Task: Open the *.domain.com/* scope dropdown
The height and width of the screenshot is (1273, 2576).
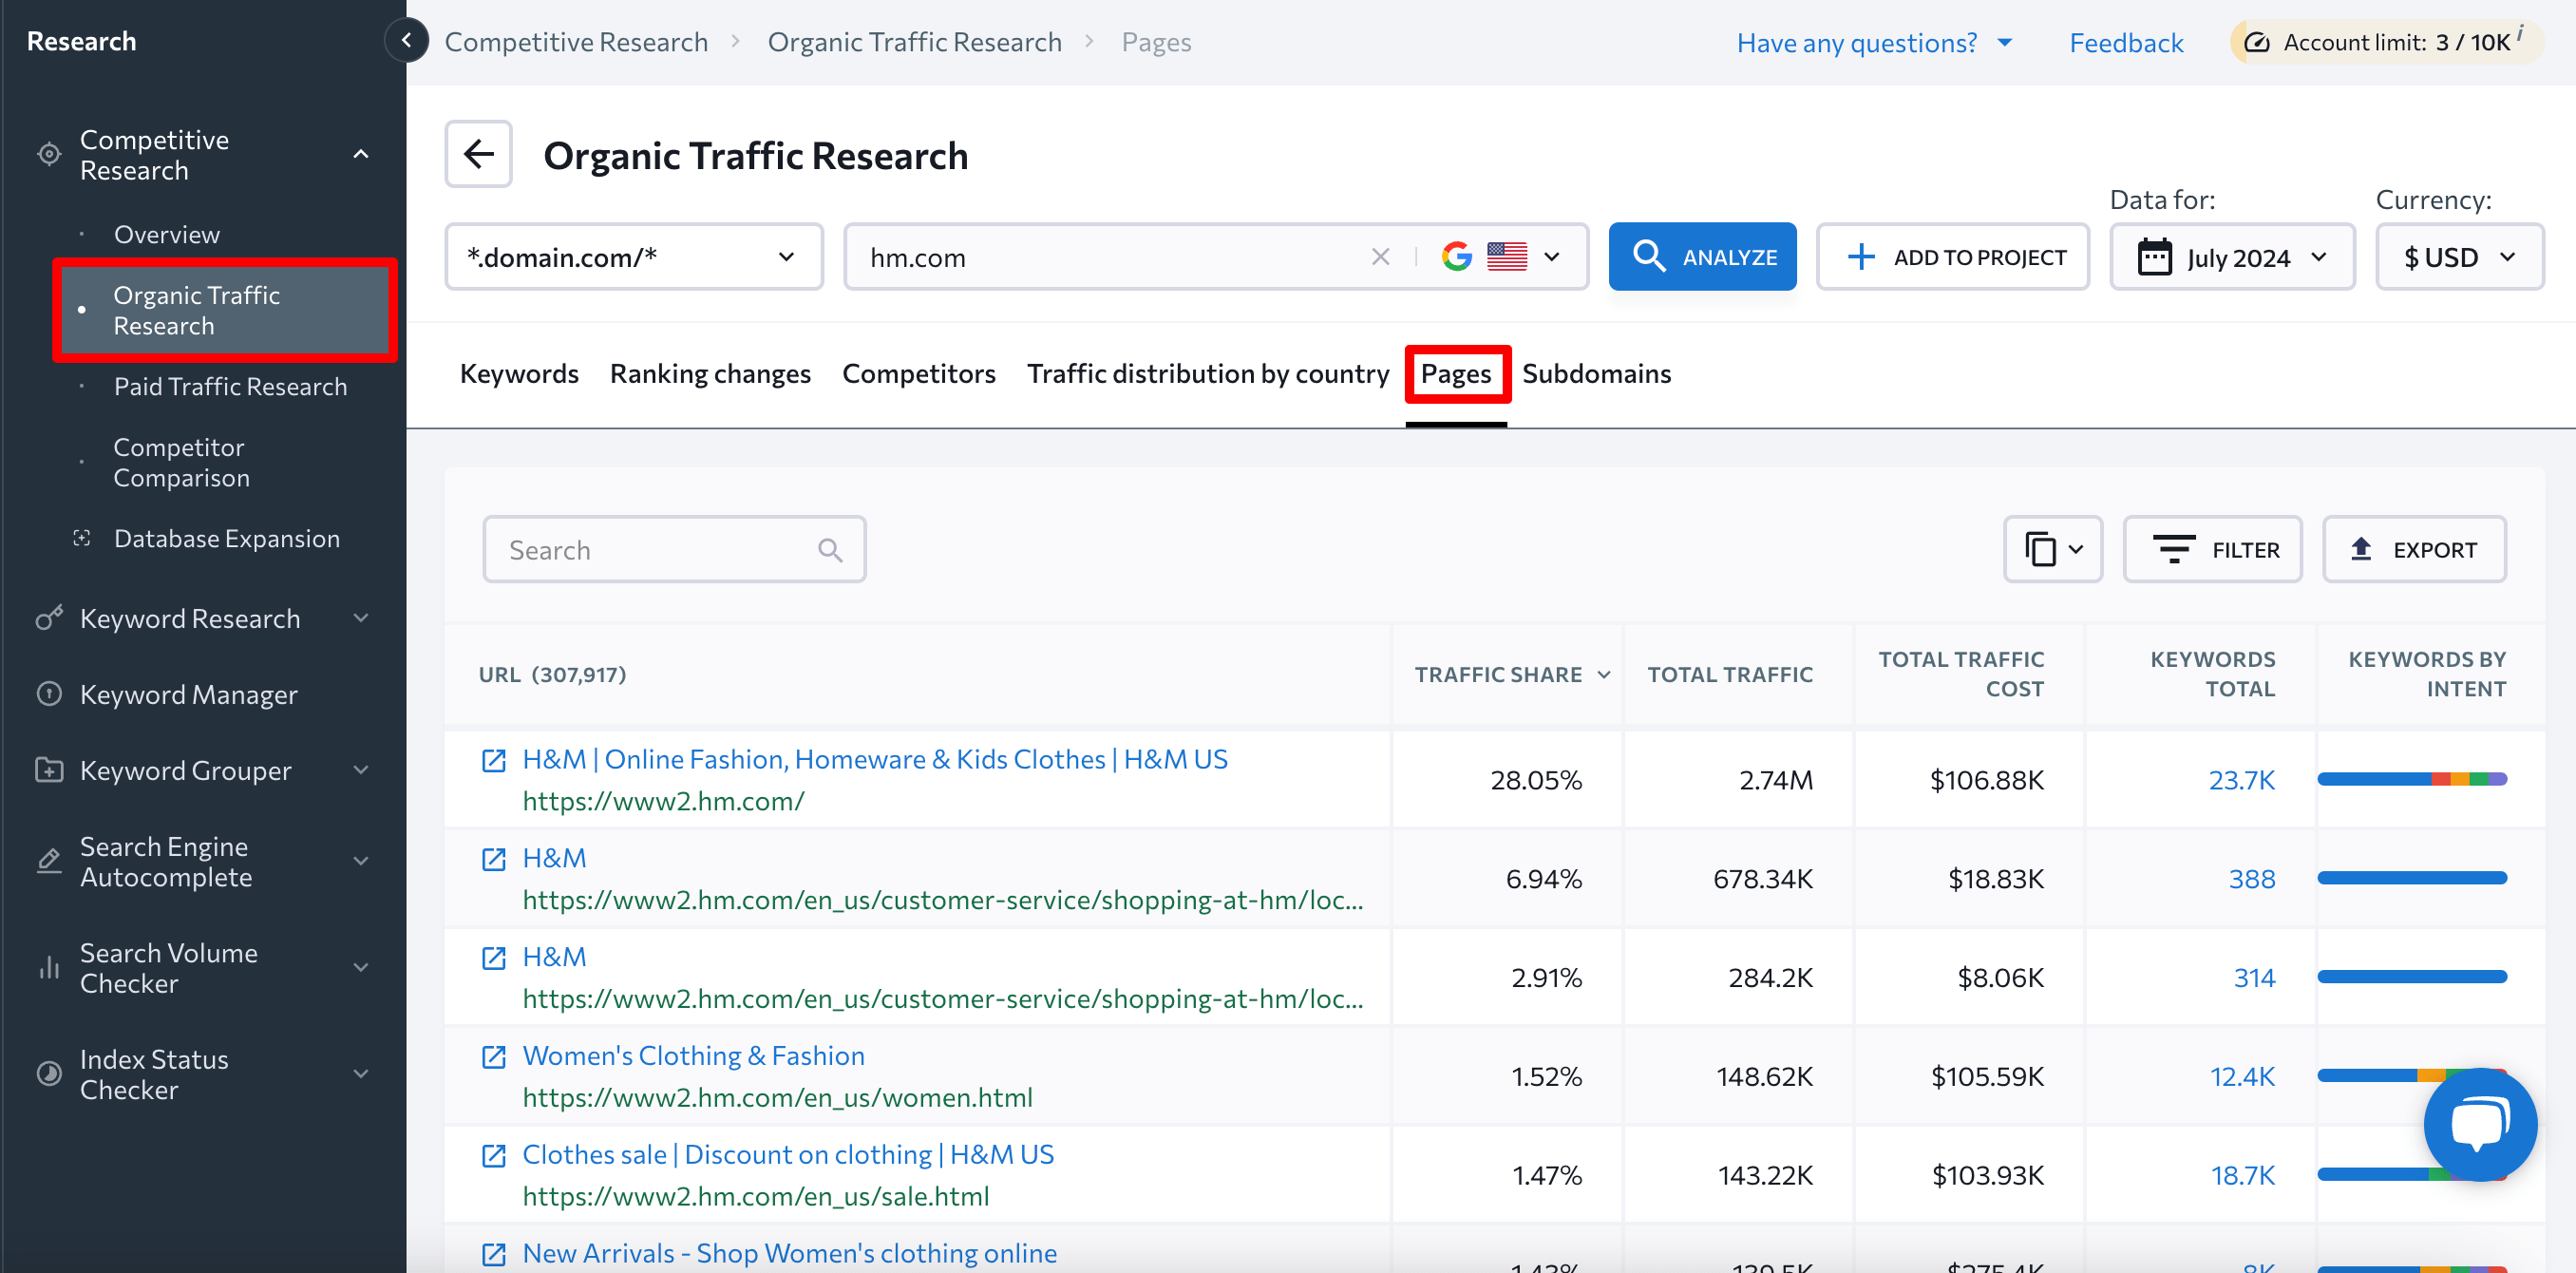Action: pos(634,257)
